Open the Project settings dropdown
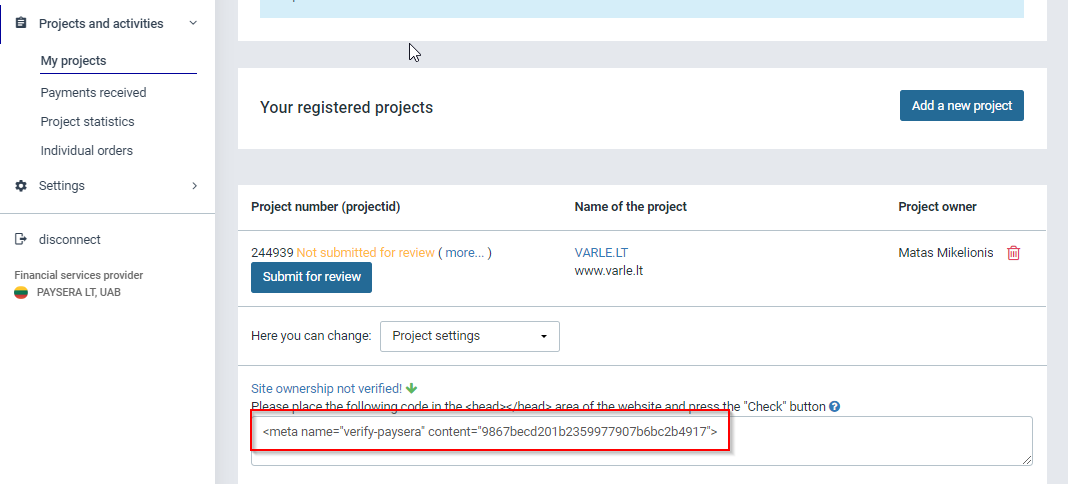Viewport: 1068px width, 484px height. click(469, 336)
